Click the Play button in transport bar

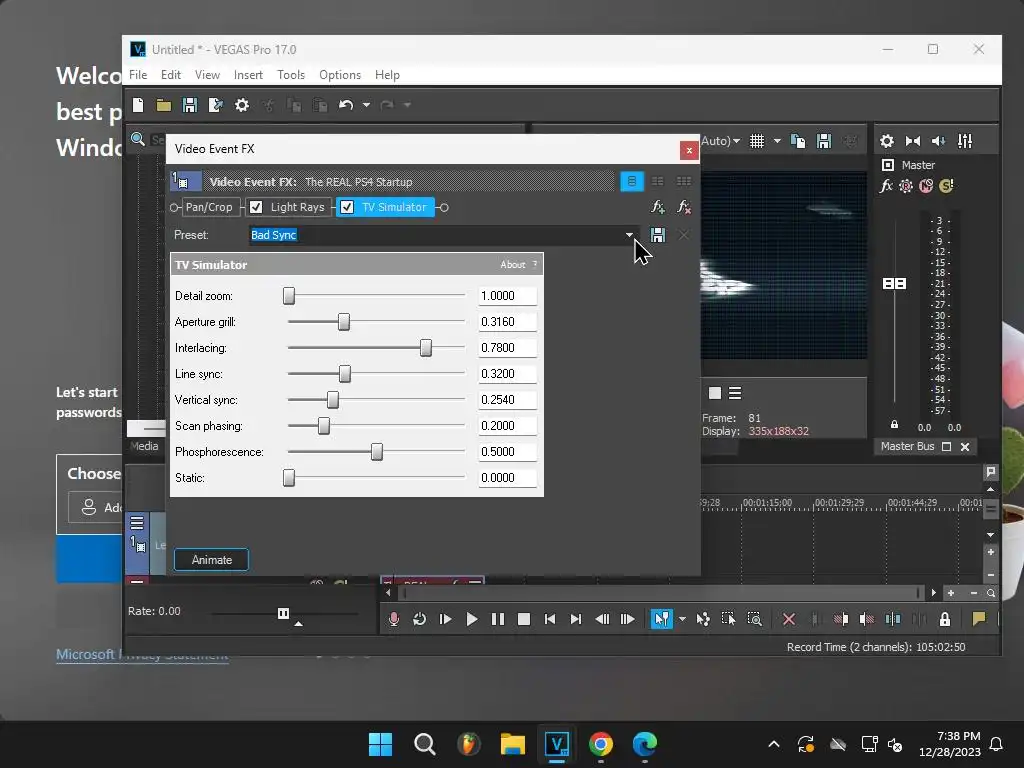tap(472, 619)
